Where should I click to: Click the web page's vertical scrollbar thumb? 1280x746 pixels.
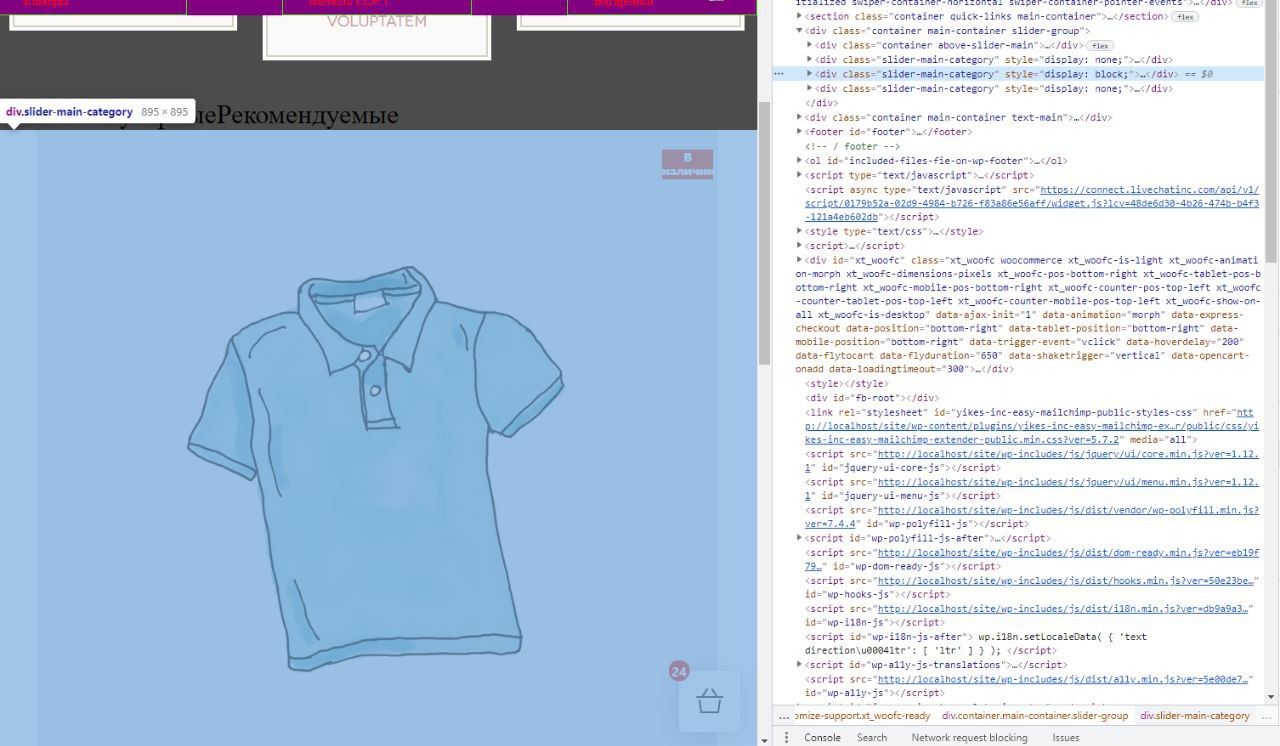[x=764, y=234]
